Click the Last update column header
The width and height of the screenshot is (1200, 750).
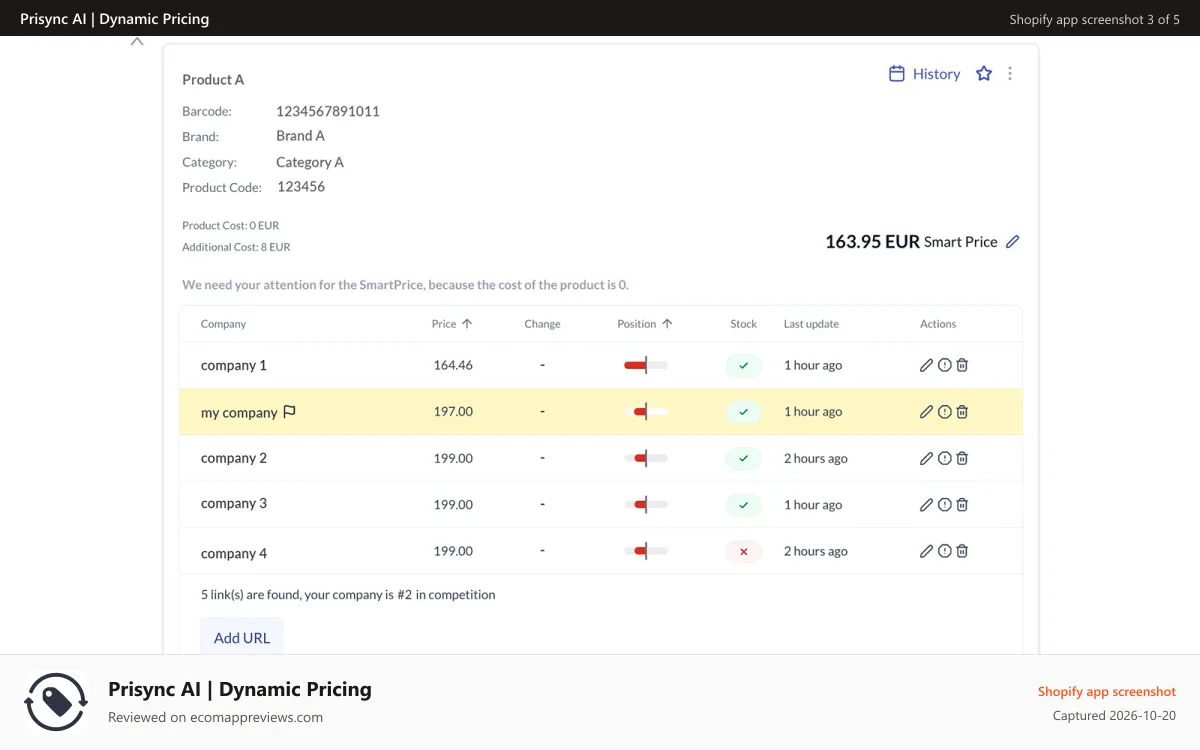click(811, 324)
